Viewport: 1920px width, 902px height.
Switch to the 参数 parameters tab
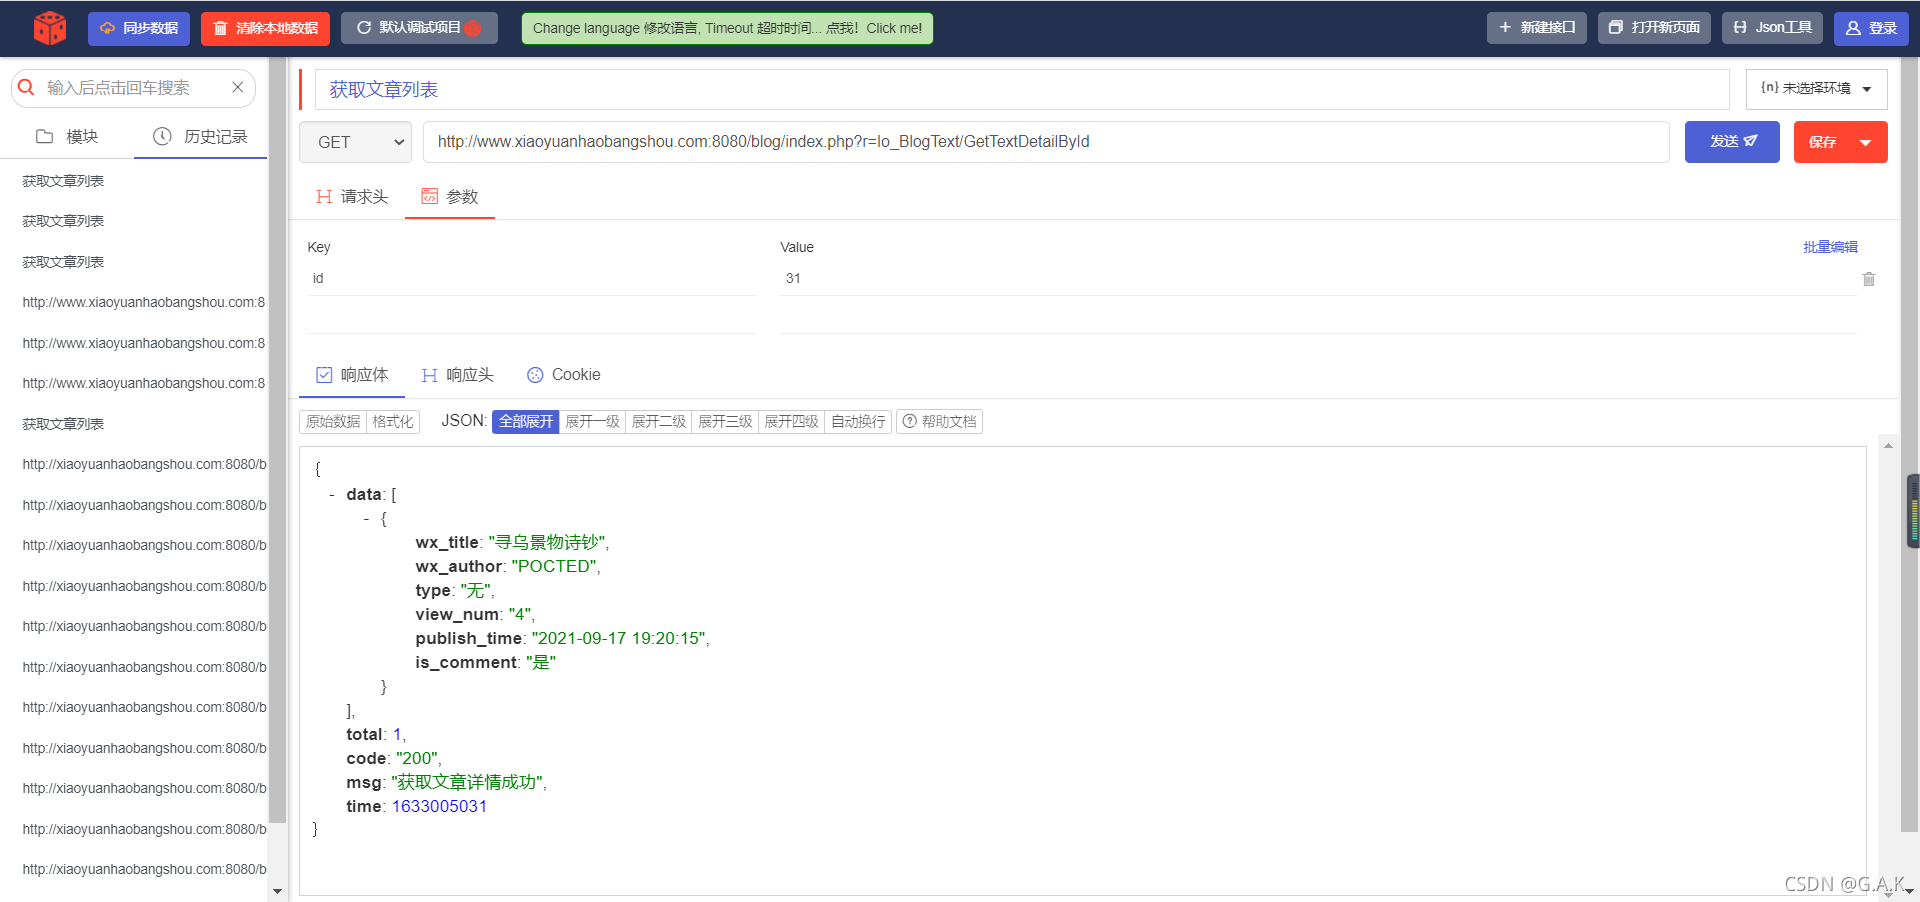[450, 197]
